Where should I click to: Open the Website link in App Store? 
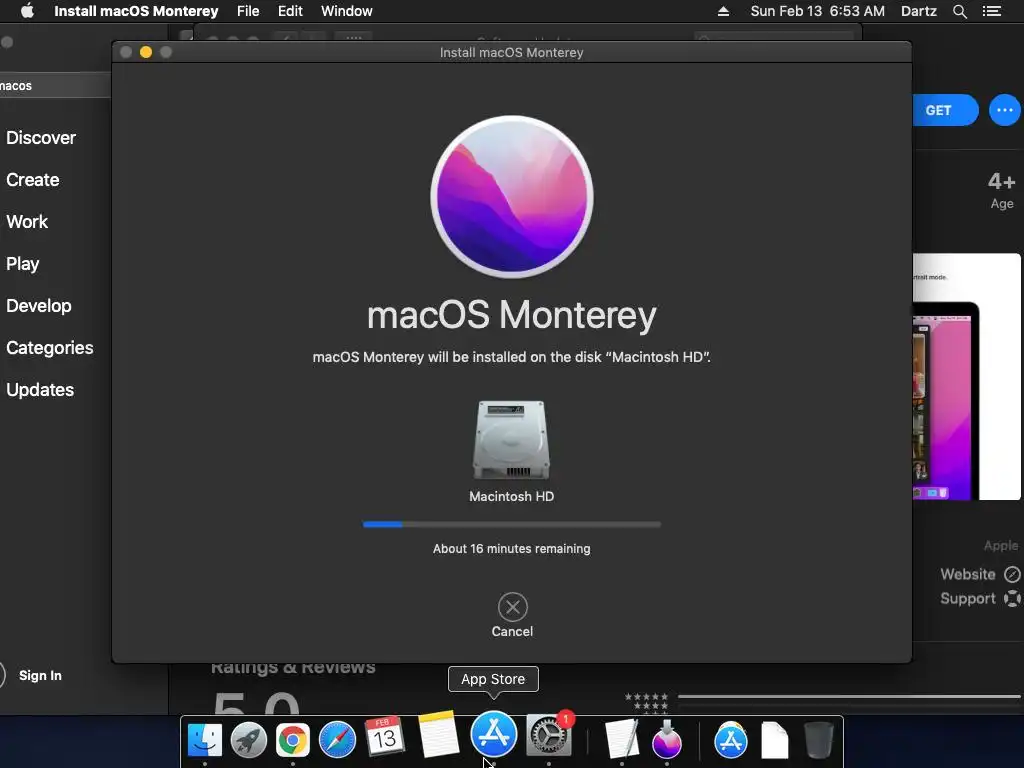(x=980, y=574)
